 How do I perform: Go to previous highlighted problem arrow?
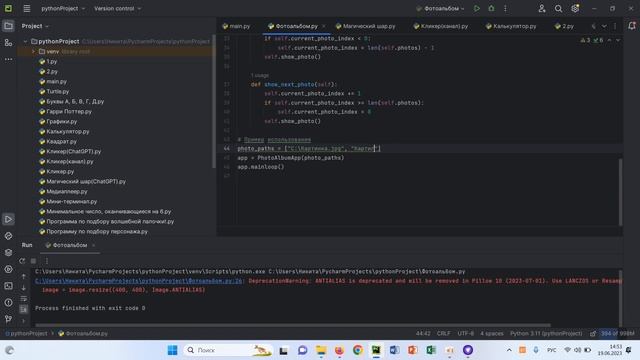pos(609,40)
